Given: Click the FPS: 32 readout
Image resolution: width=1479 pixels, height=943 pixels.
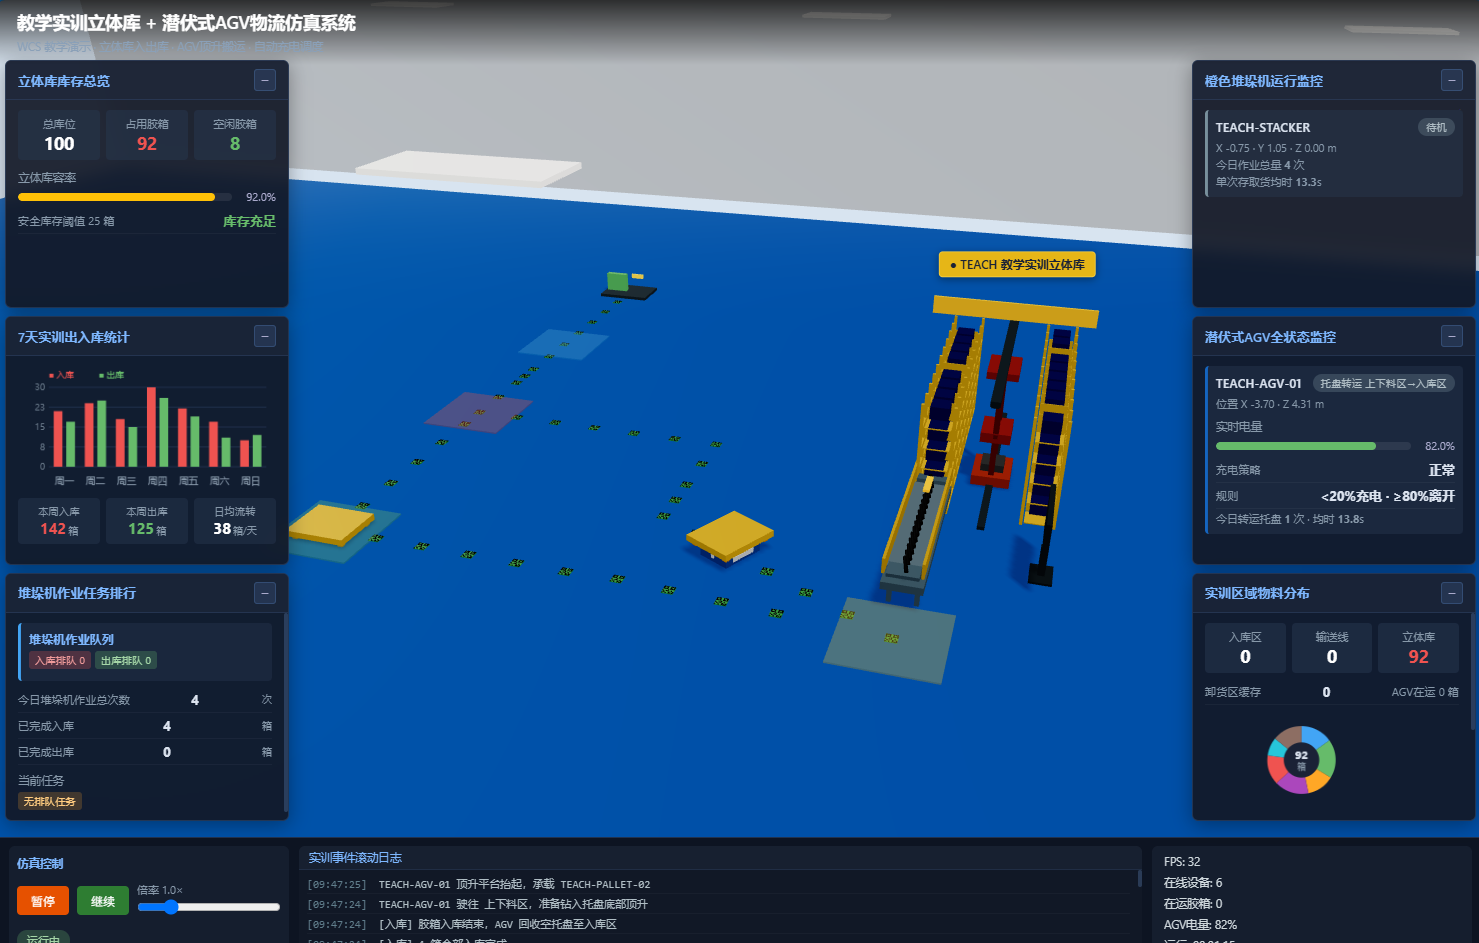Looking at the screenshot, I should coord(1182,861).
